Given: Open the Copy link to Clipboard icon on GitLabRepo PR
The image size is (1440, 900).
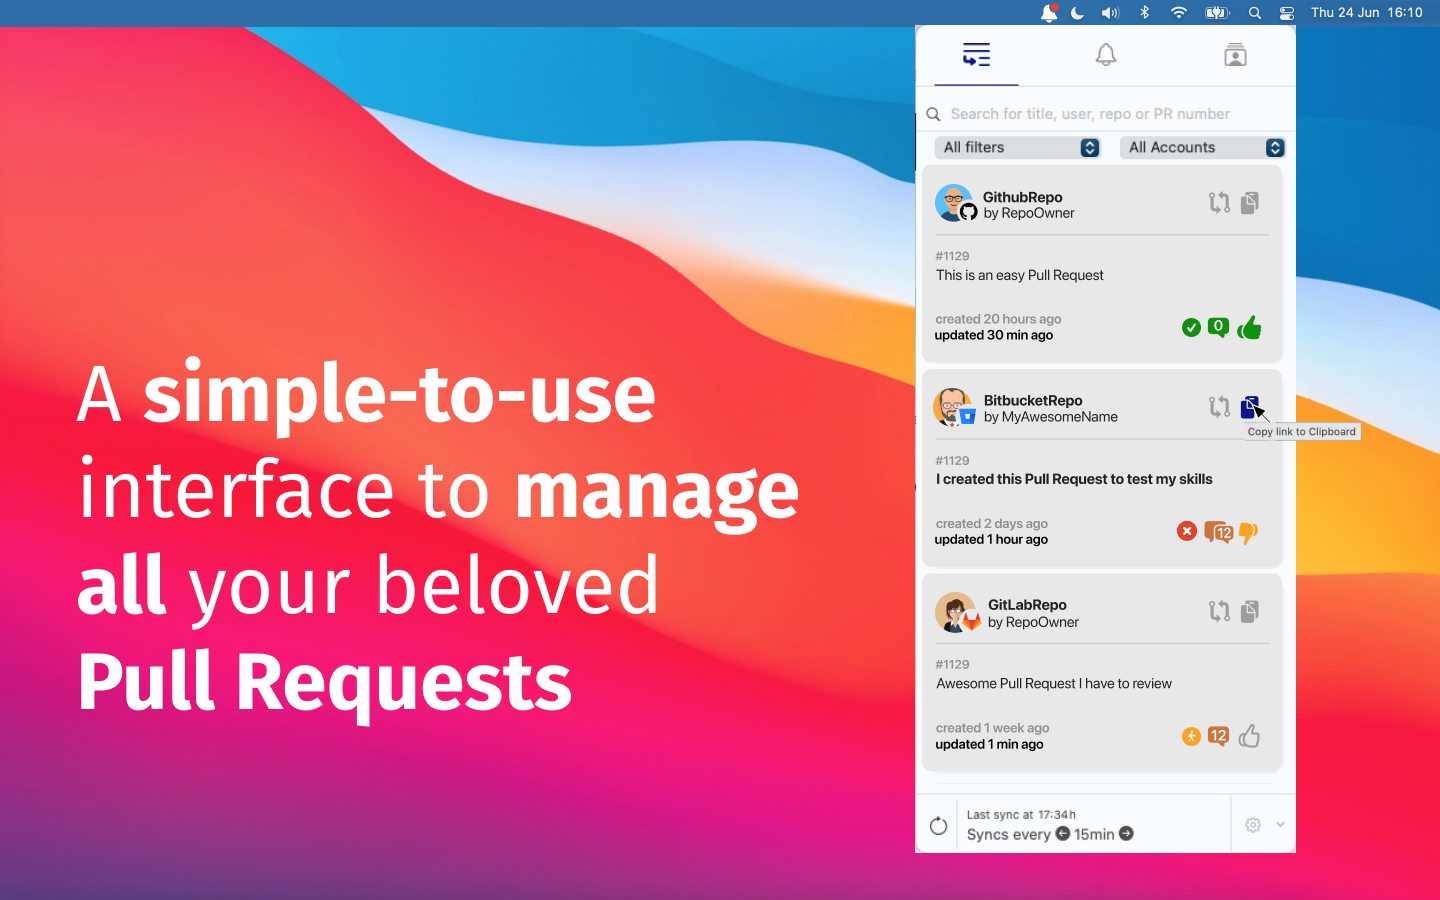Looking at the screenshot, I should click(1250, 611).
